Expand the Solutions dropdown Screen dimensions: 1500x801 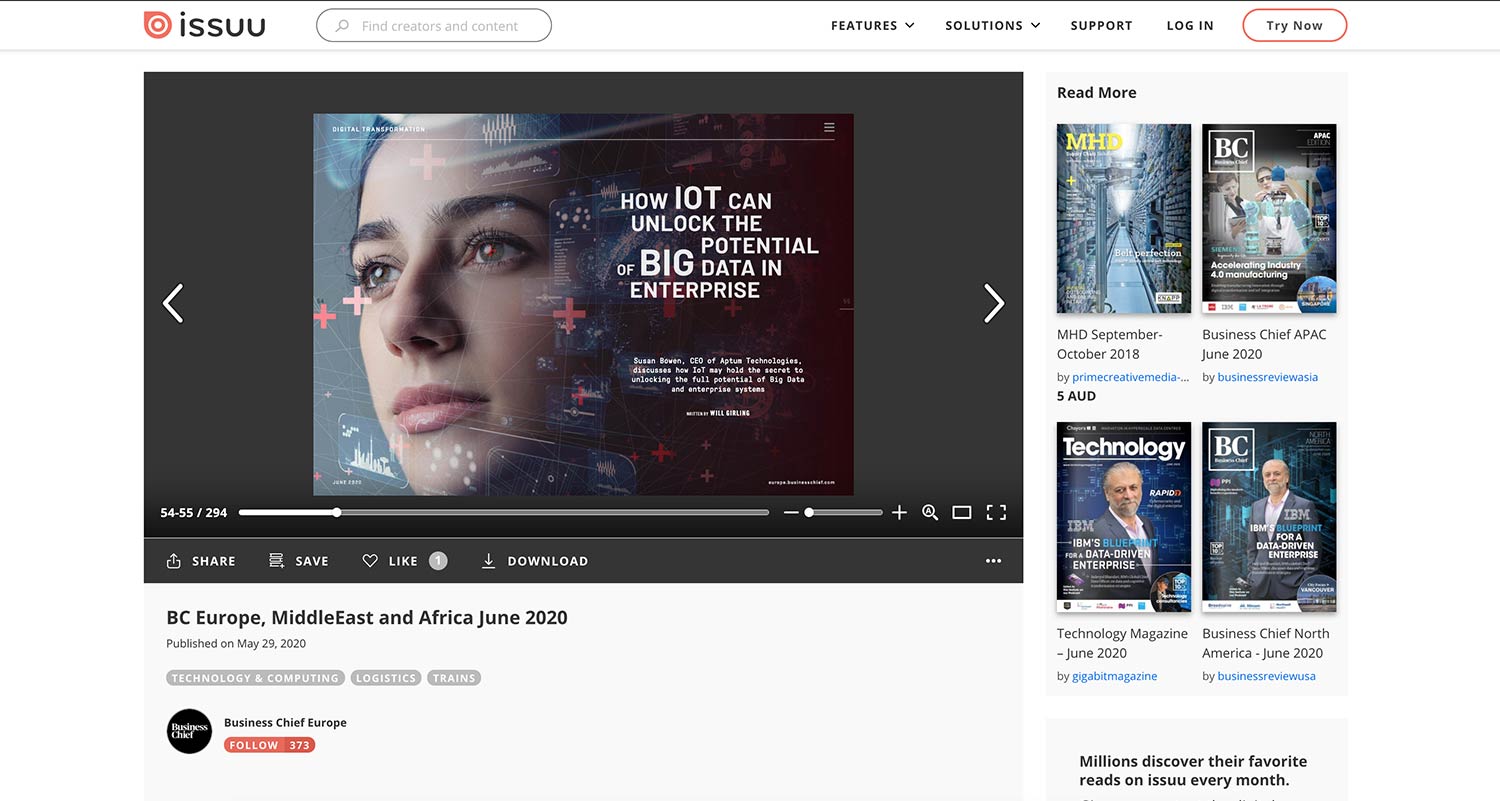992,26
